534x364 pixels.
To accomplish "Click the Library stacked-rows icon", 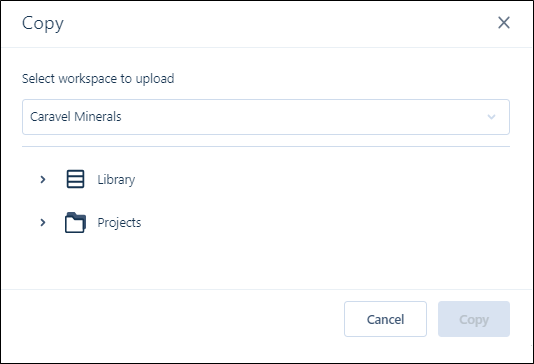I will tap(75, 179).
